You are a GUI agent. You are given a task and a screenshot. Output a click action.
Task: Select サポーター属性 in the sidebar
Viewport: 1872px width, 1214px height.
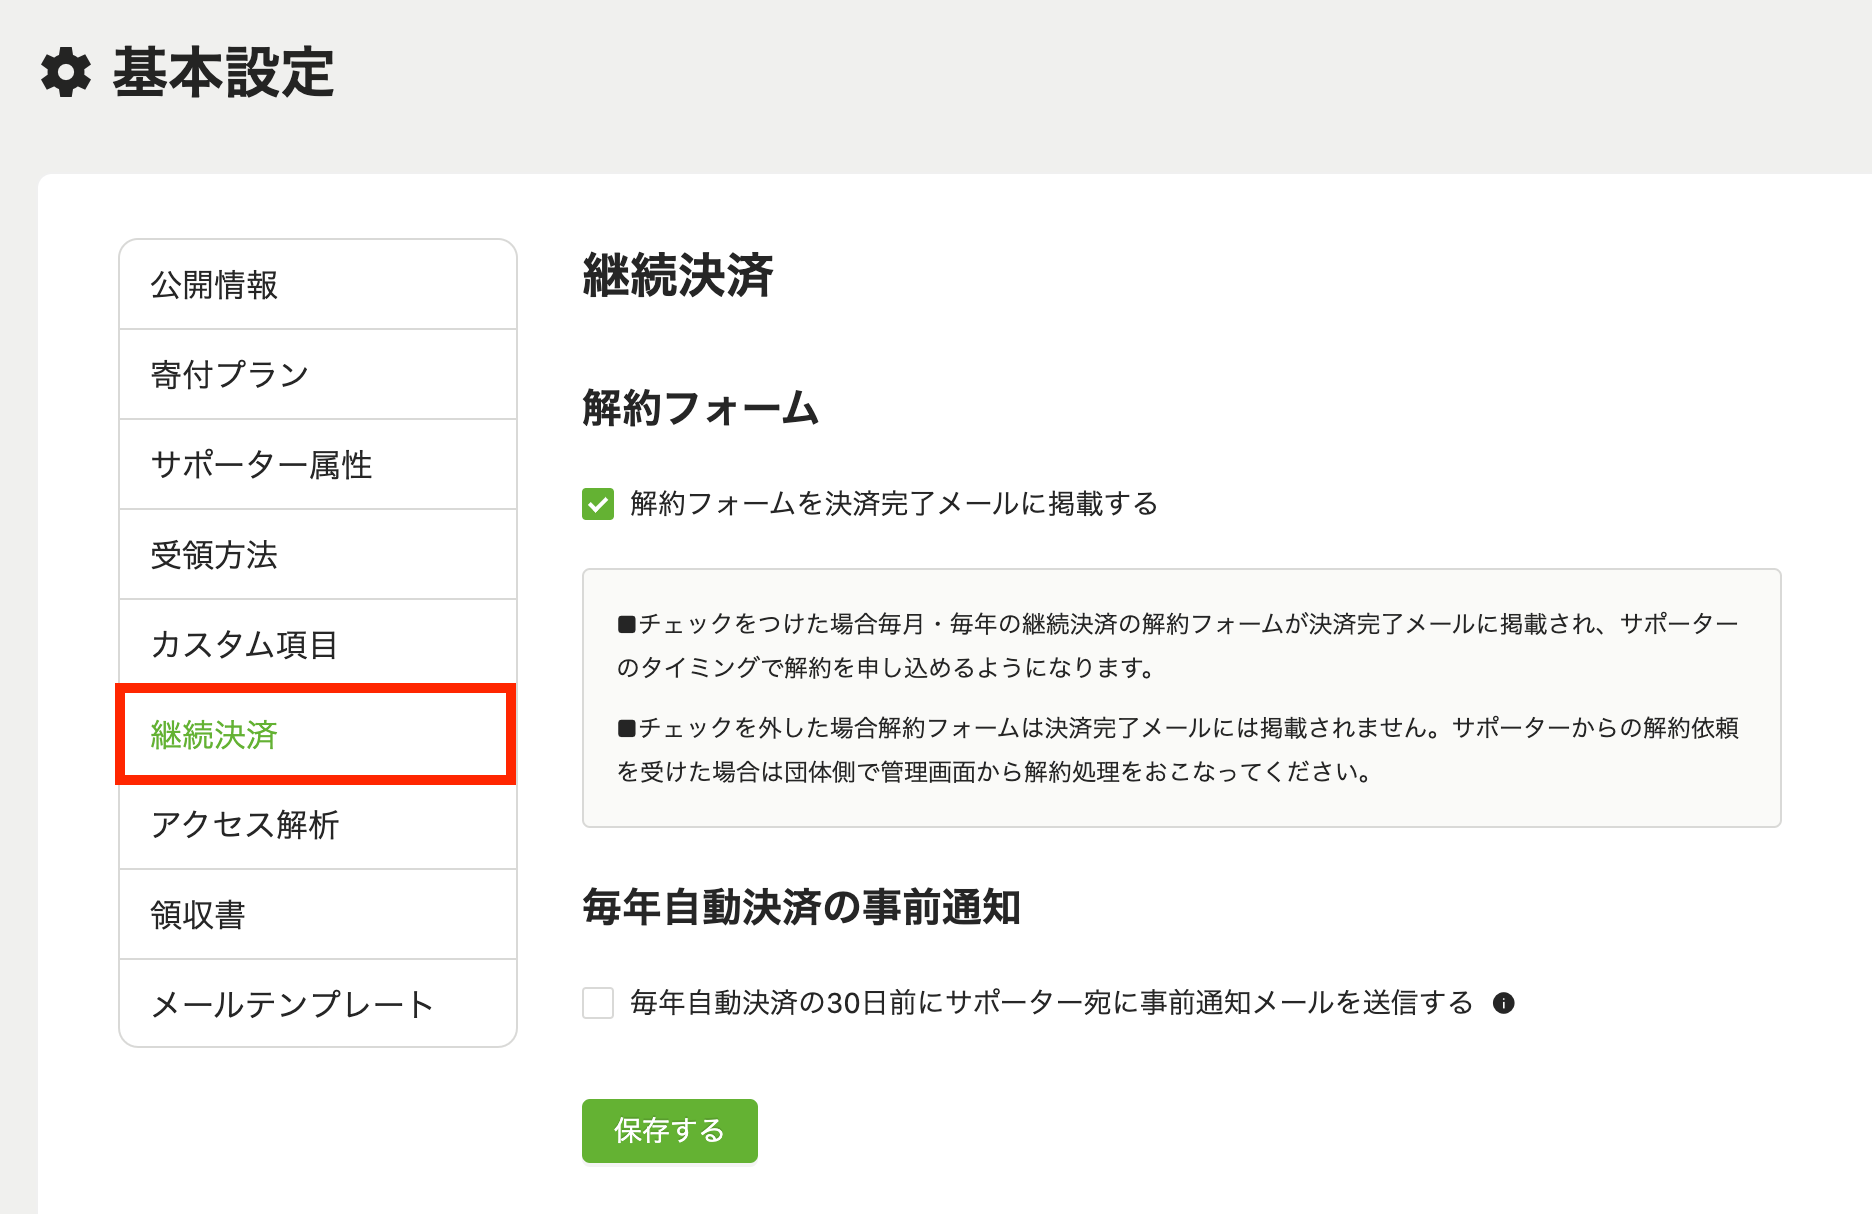click(318, 465)
